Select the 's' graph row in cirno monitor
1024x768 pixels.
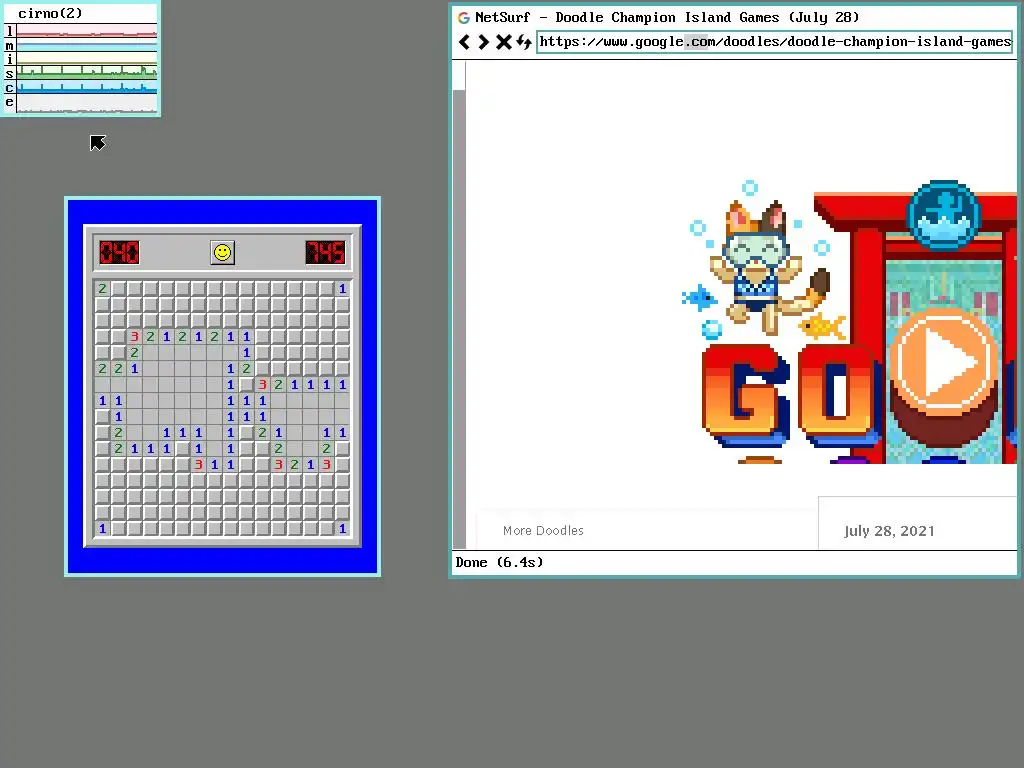pyautogui.click(x=81, y=73)
